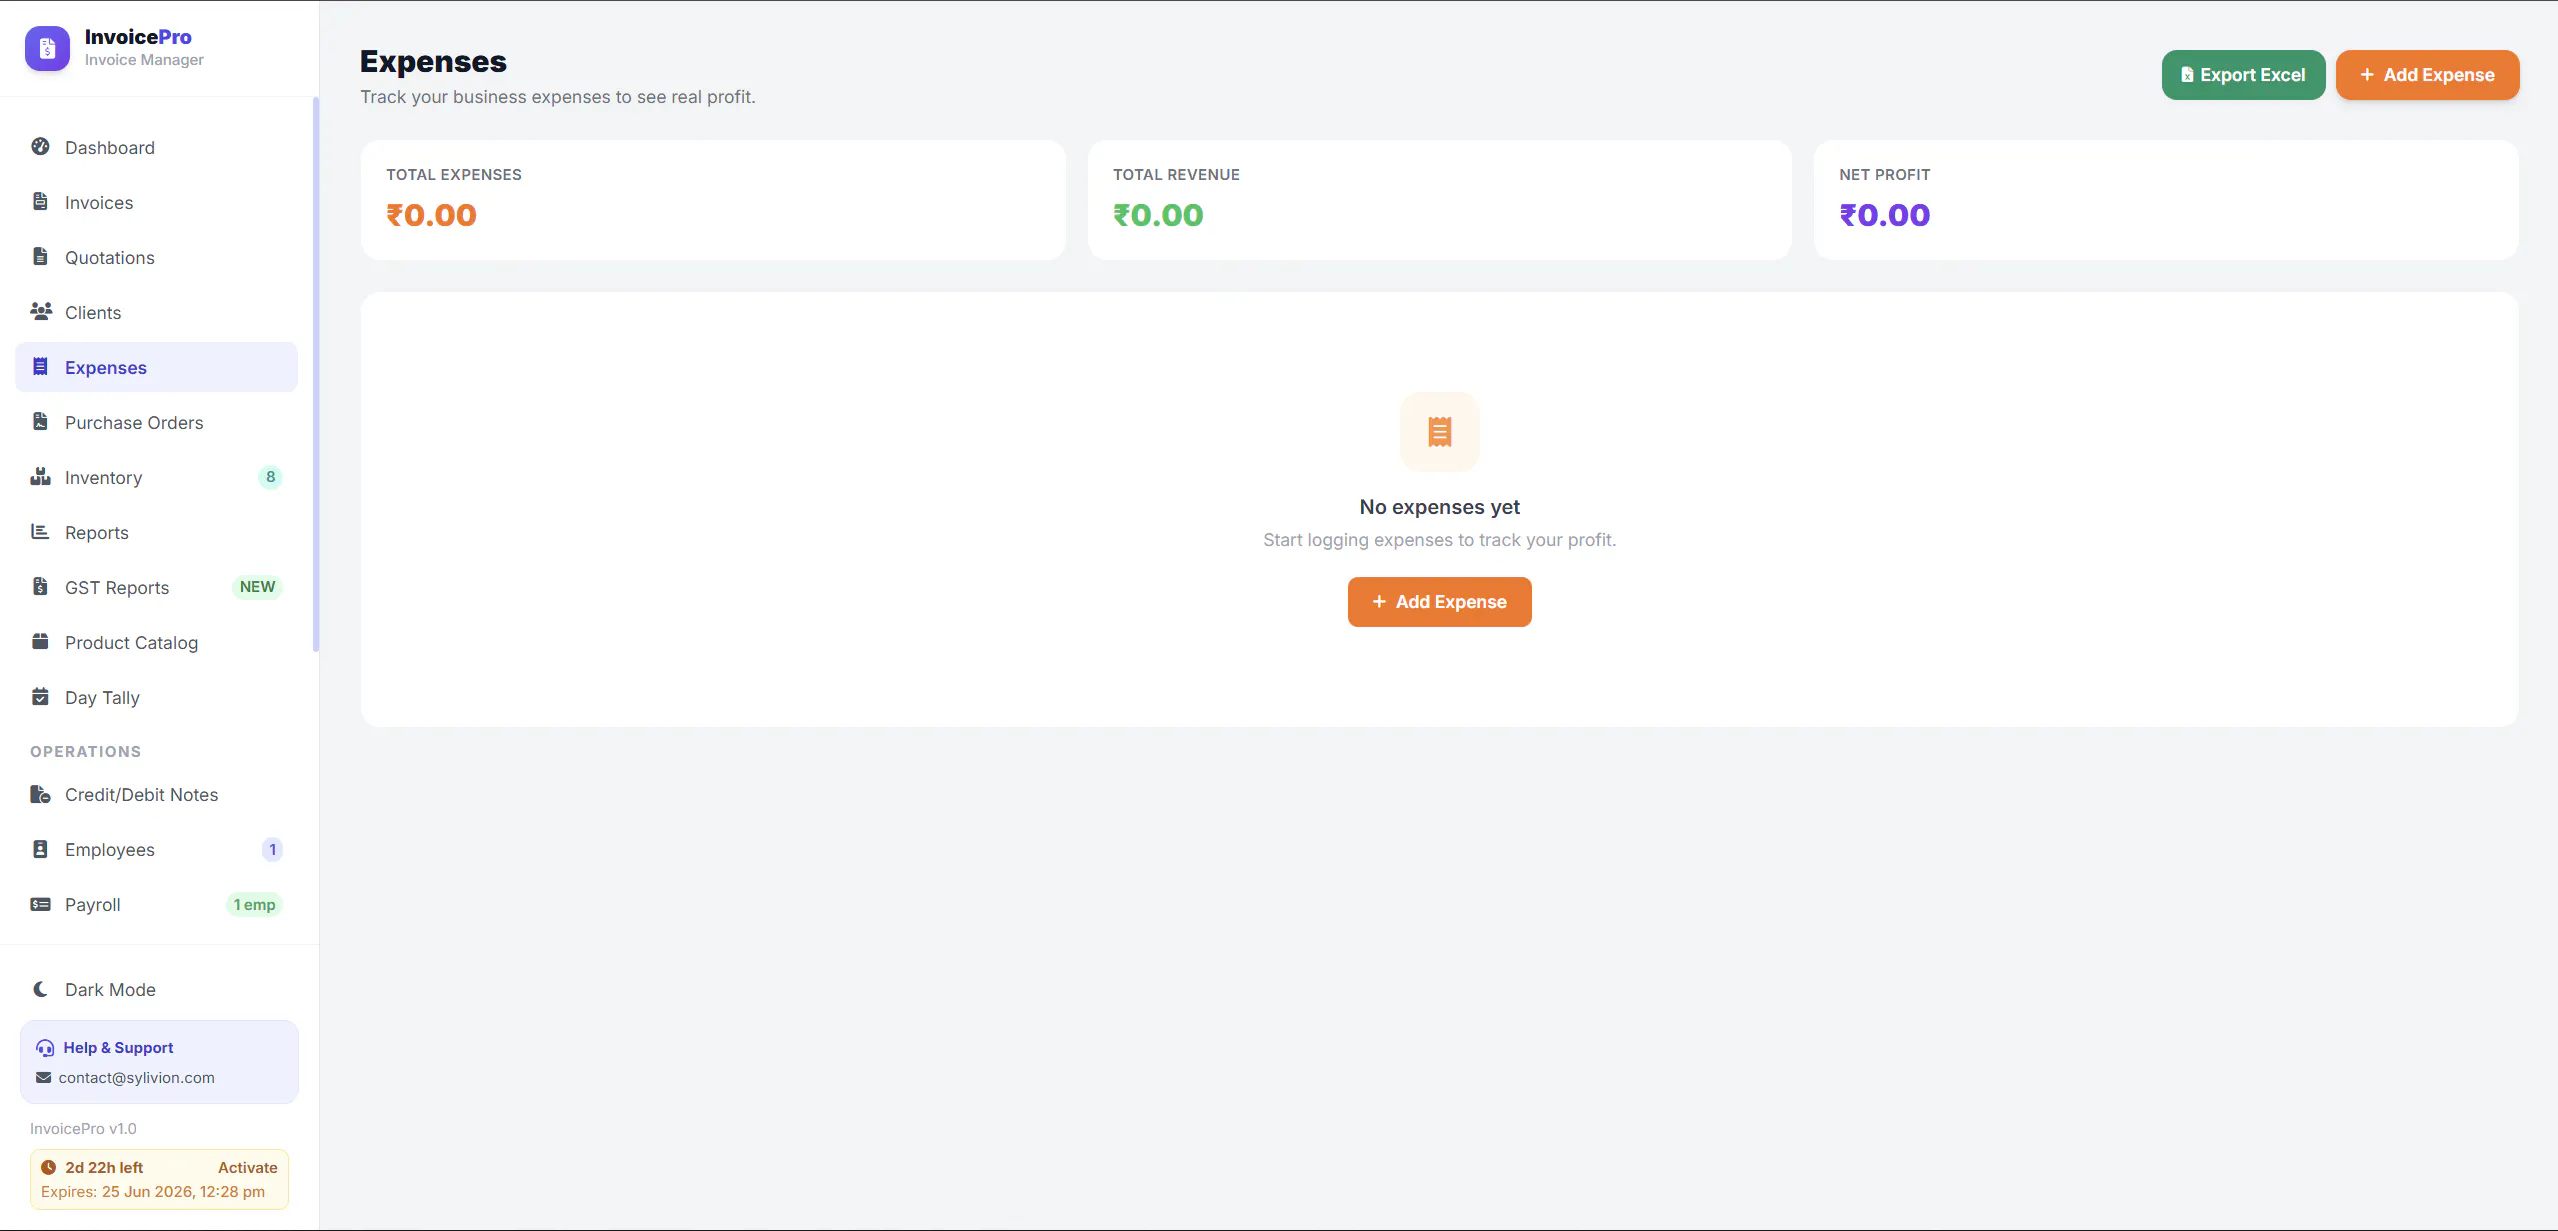Click the Employees count badge 1
This screenshot has width=2558, height=1231.
point(272,849)
